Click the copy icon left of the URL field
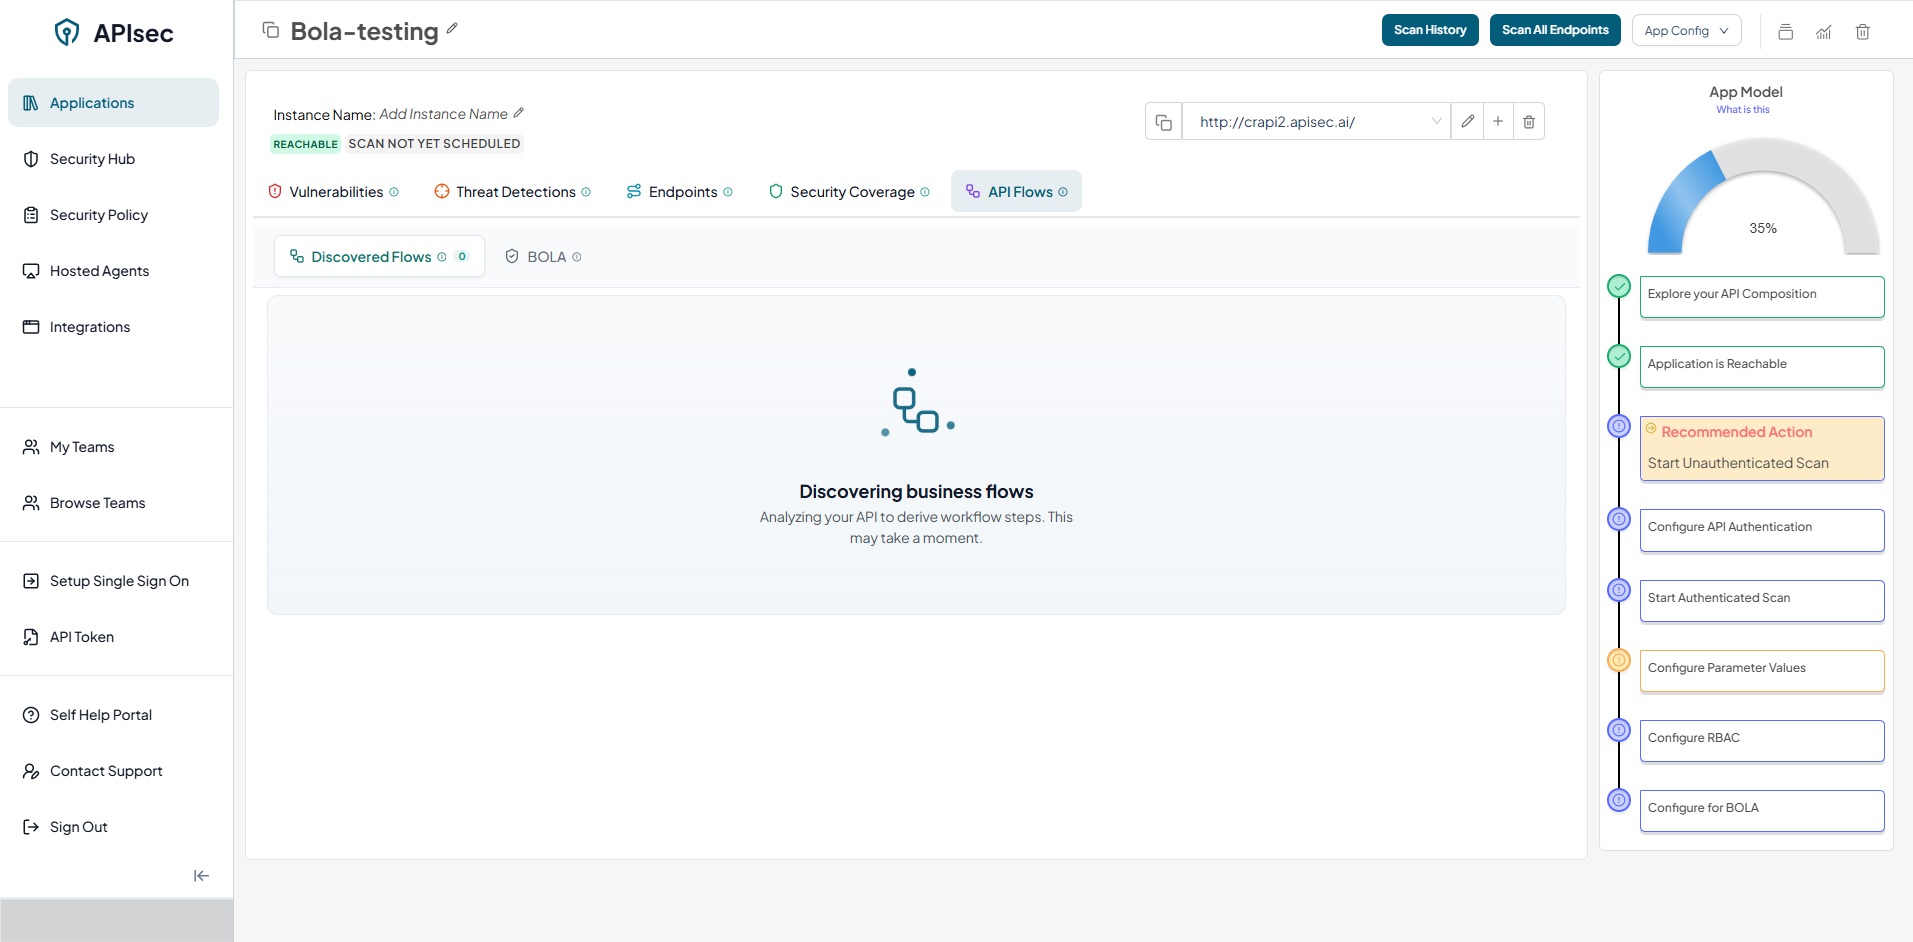Viewport: 1913px width, 942px height. (x=1163, y=122)
